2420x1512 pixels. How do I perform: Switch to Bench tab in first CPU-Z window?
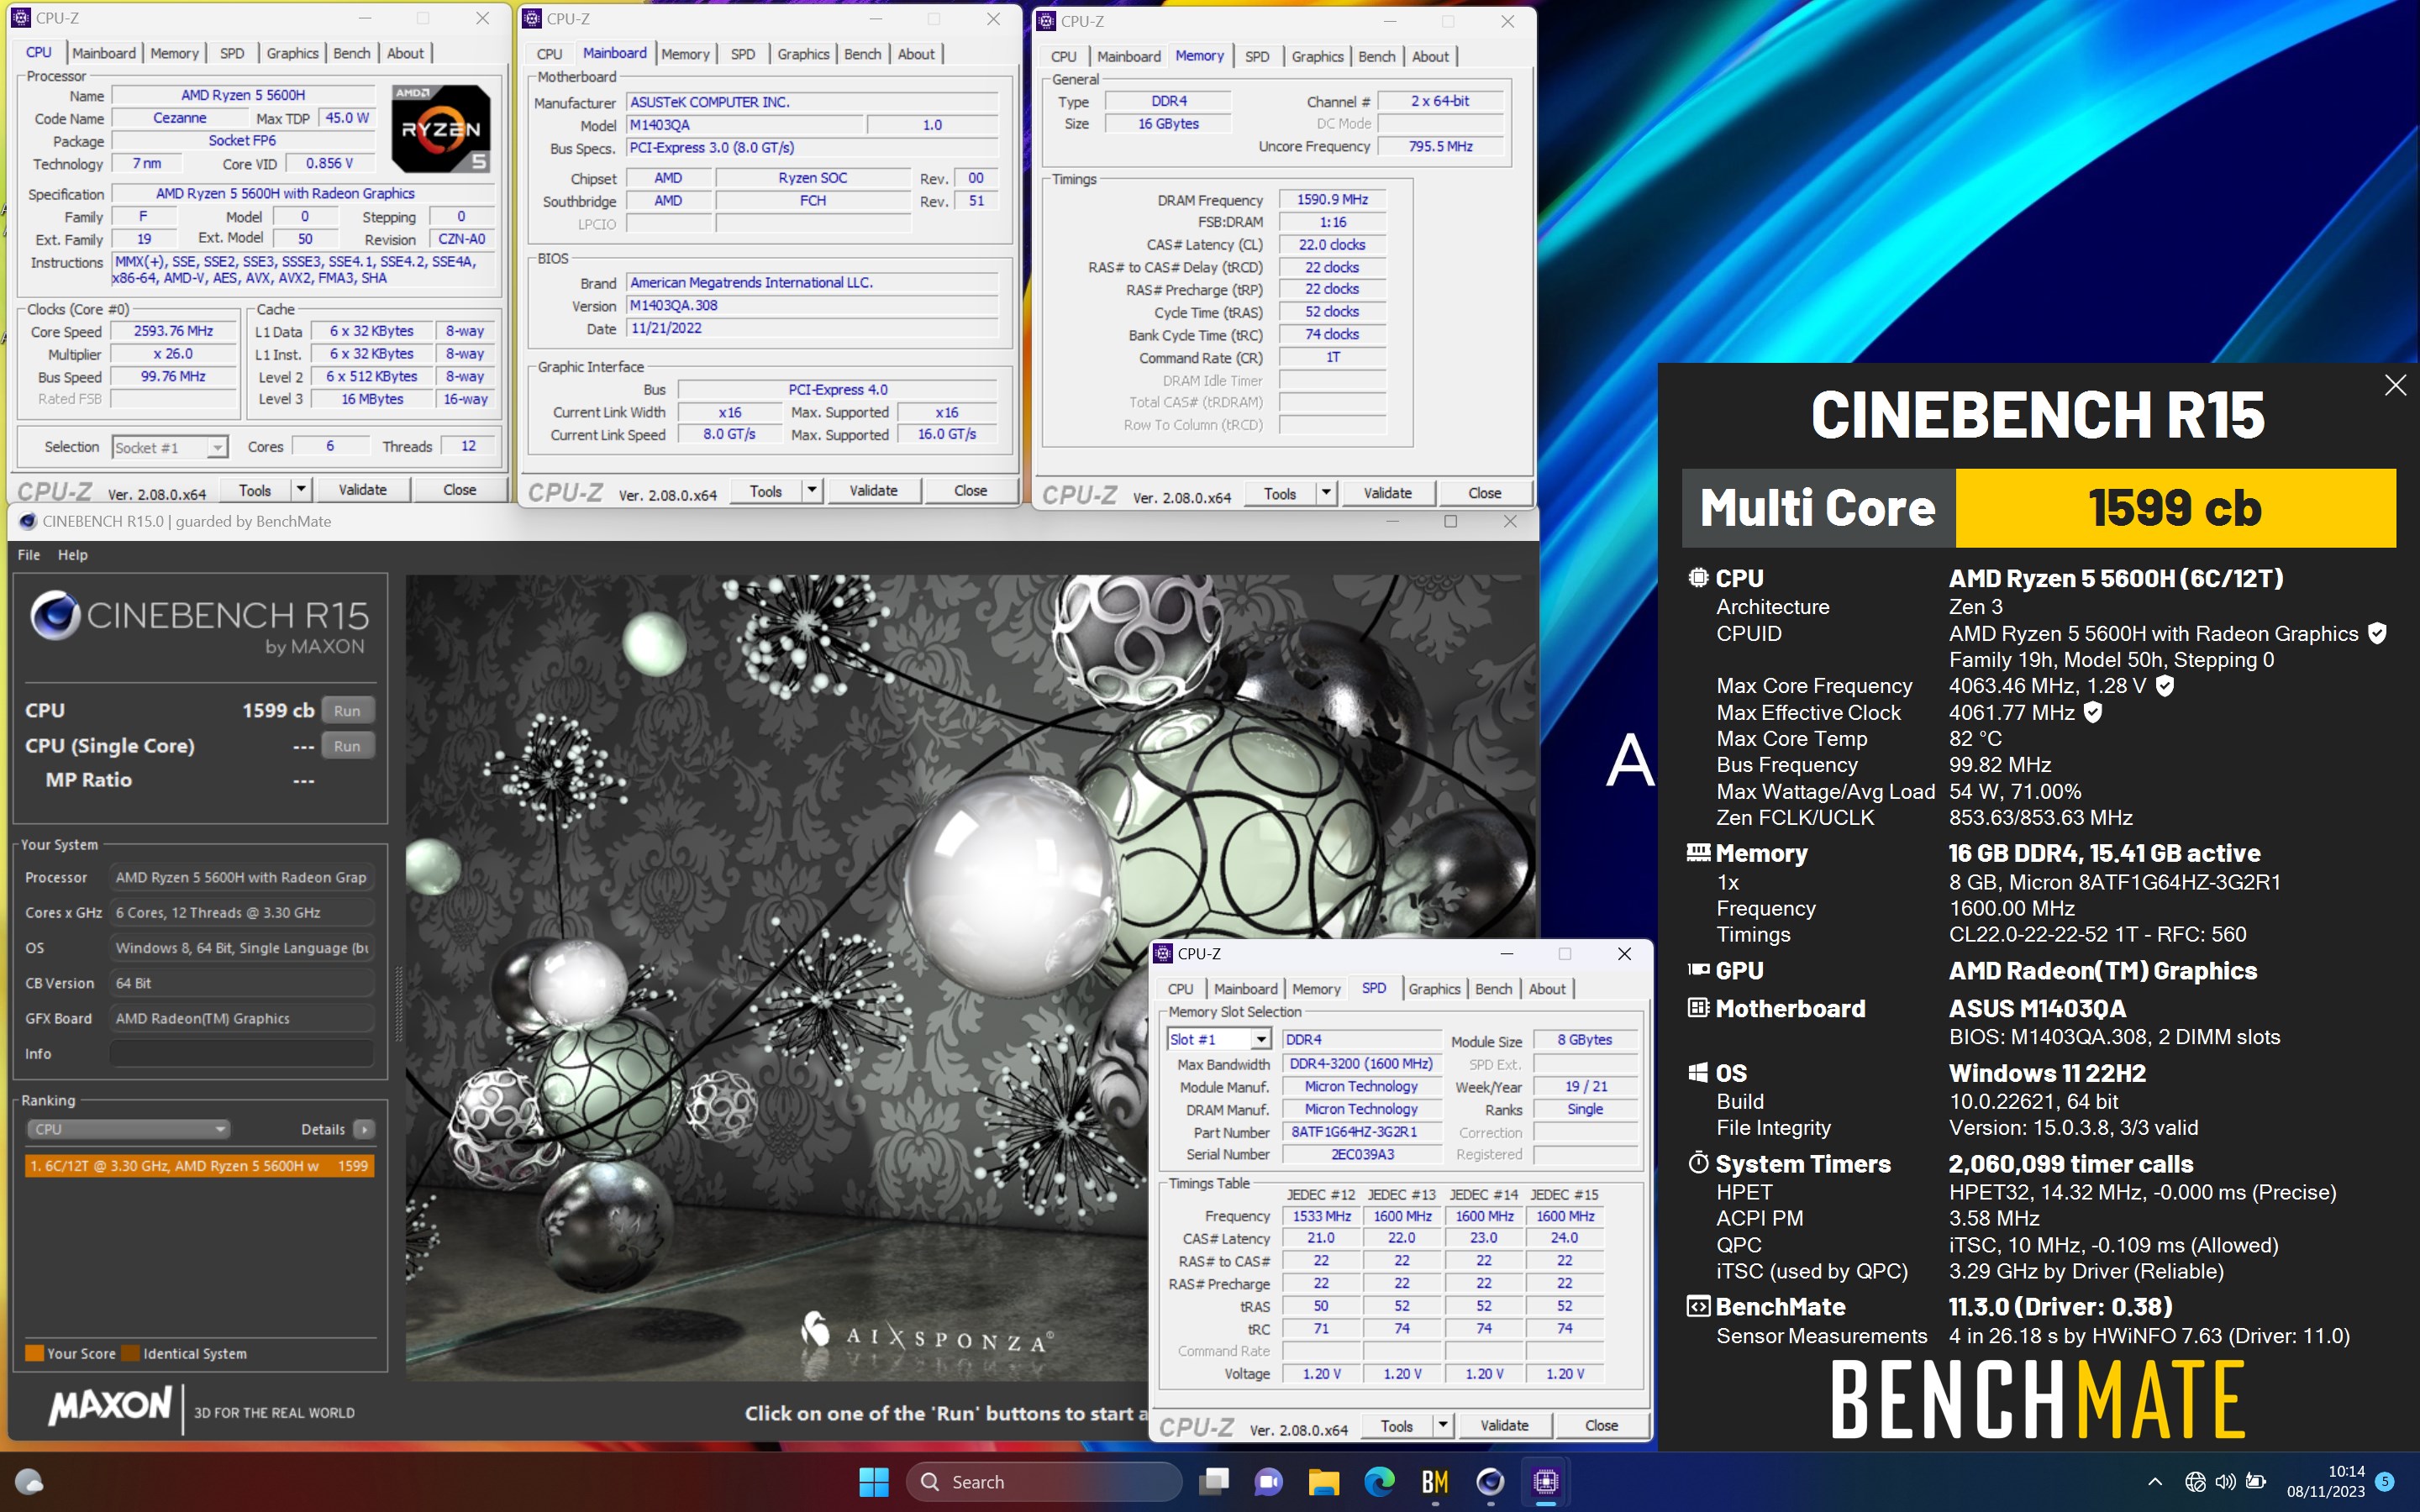[x=351, y=53]
